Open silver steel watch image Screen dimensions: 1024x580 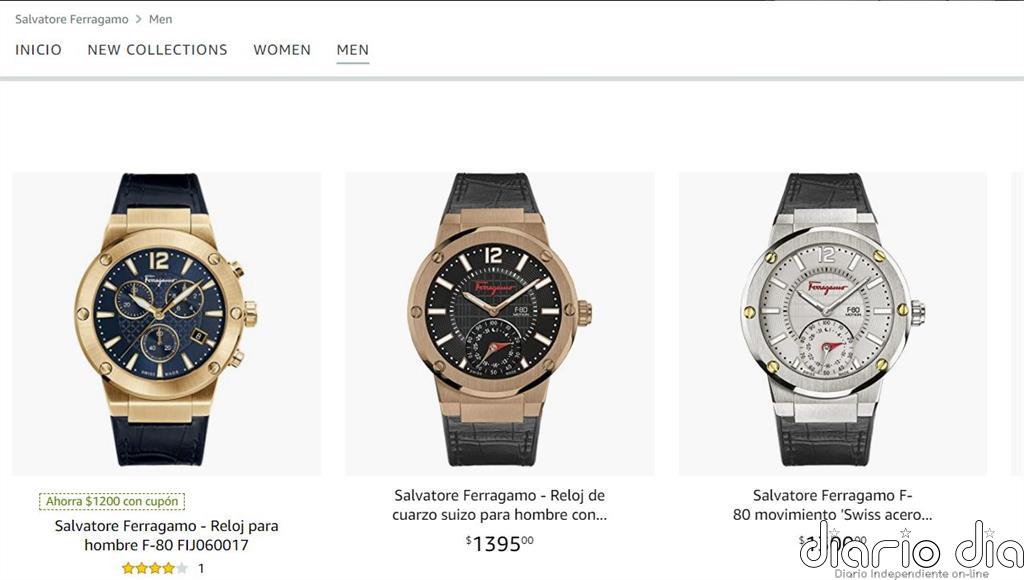click(833, 323)
